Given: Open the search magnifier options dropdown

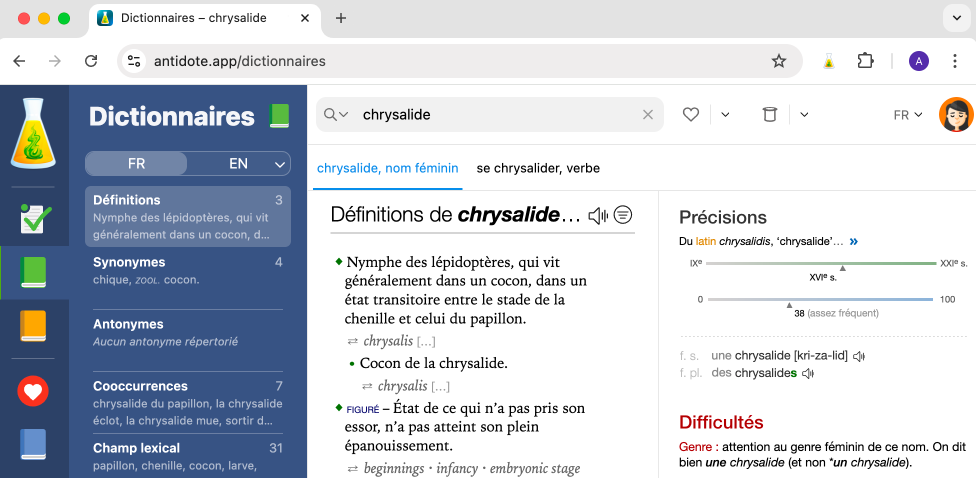Looking at the screenshot, I should [x=336, y=115].
